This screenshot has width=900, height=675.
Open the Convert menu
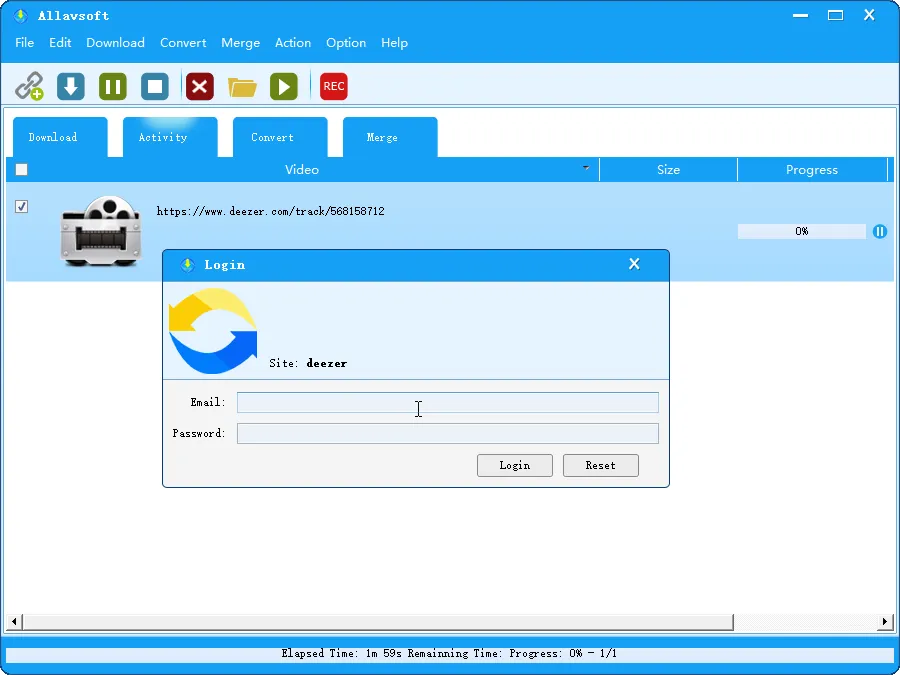183,42
